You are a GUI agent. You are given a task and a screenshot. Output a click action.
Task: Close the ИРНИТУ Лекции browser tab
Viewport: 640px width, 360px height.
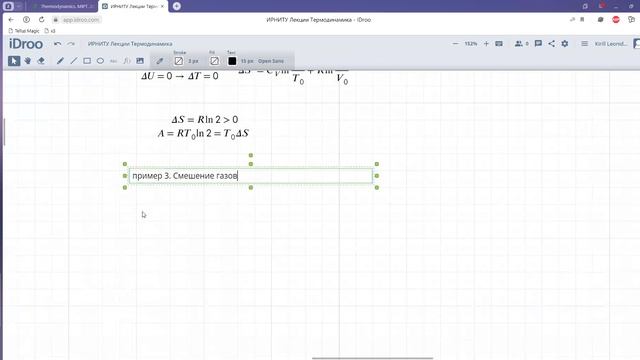coord(162,6)
